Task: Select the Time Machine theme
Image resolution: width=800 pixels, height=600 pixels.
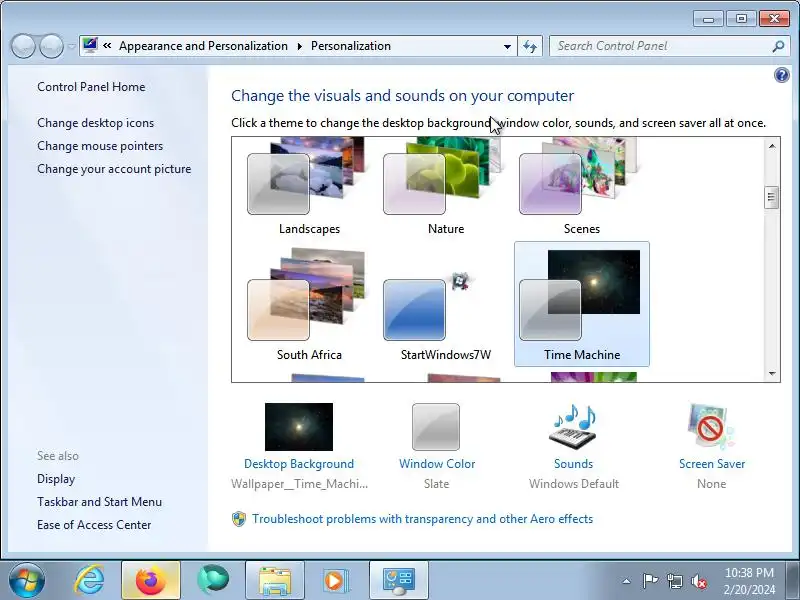Action: (582, 304)
